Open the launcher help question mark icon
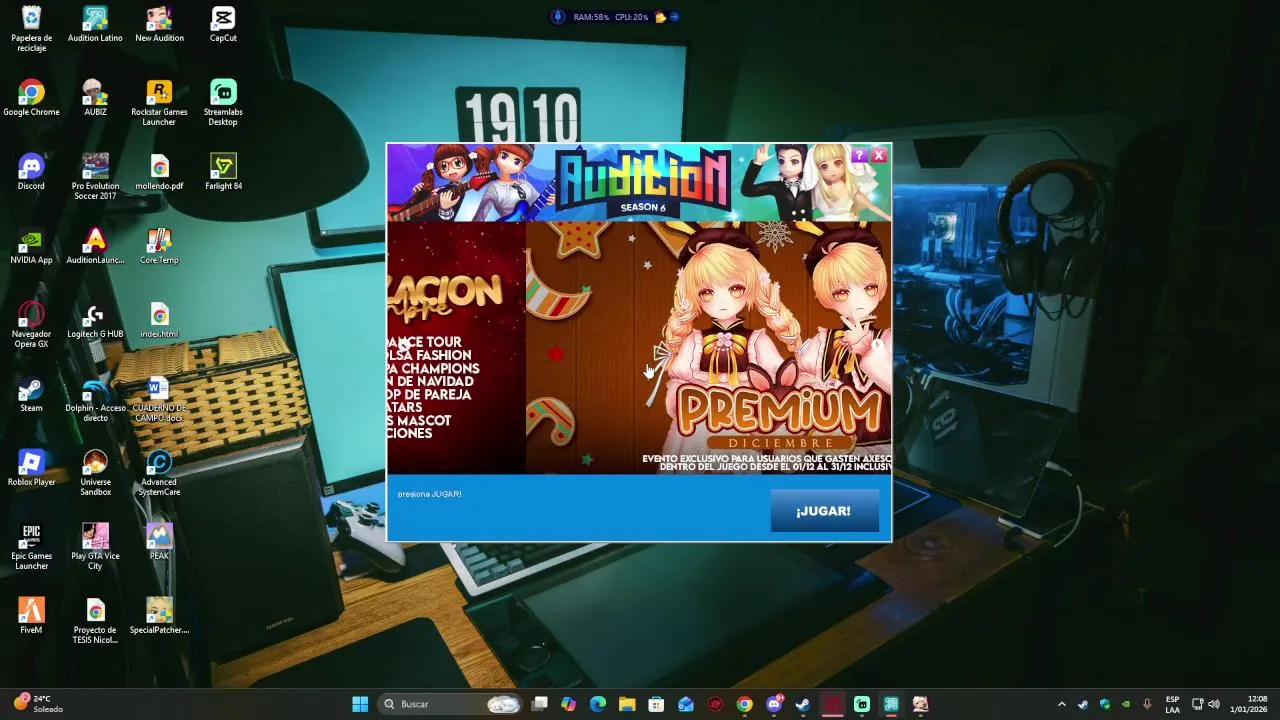Viewport: 1280px width, 720px height. (x=859, y=155)
